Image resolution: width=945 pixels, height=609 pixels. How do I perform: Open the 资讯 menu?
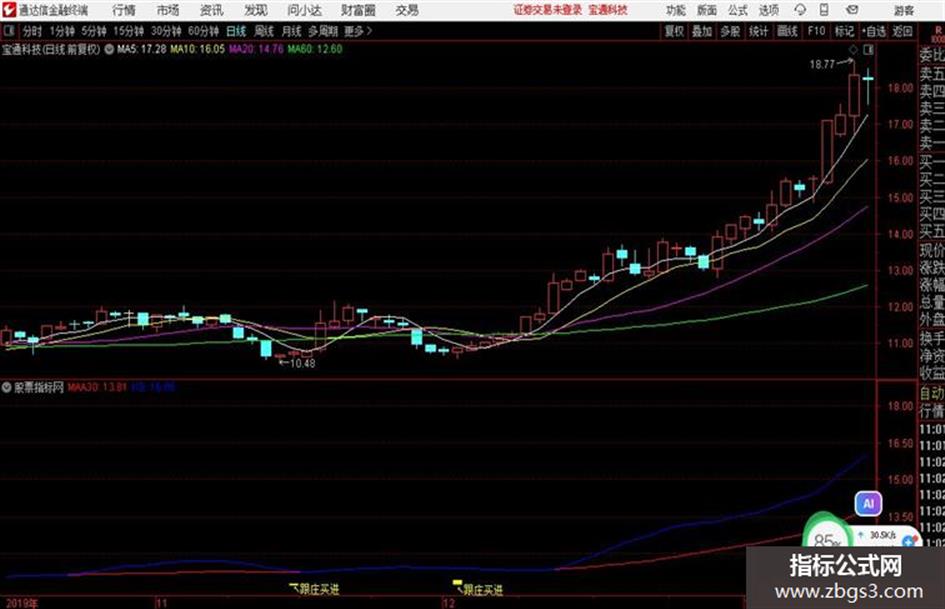point(212,10)
